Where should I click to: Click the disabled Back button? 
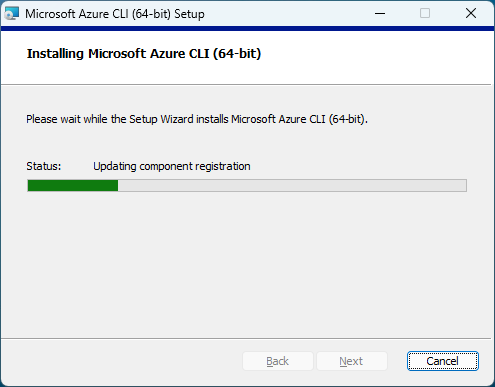278,361
